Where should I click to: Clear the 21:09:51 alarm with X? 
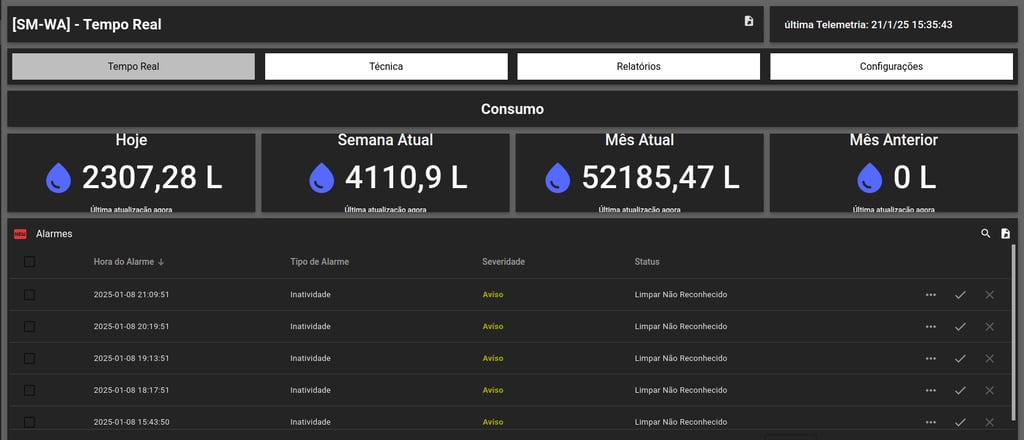pos(989,294)
